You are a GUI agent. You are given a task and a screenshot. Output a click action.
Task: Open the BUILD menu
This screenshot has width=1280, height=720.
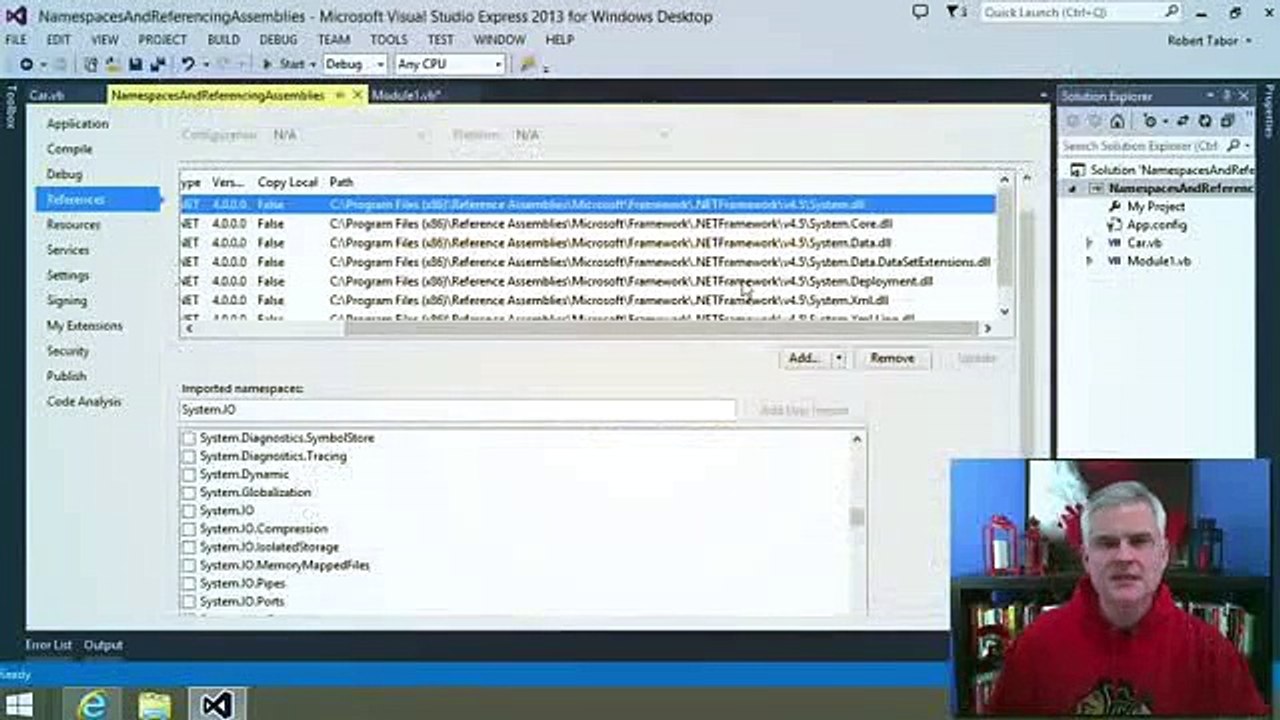click(x=223, y=40)
